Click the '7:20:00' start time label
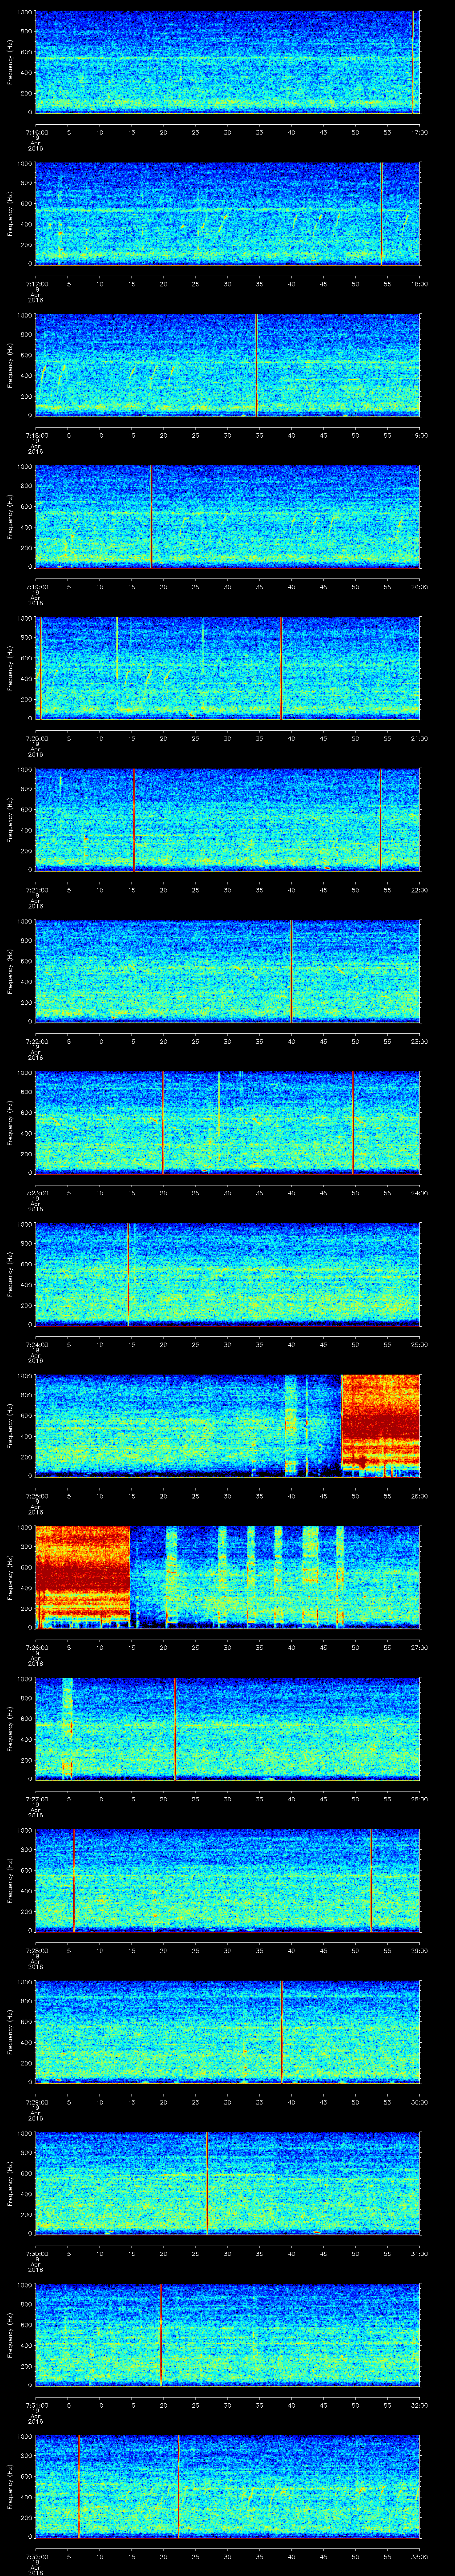The width and height of the screenshot is (455, 2576). [36, 738]
